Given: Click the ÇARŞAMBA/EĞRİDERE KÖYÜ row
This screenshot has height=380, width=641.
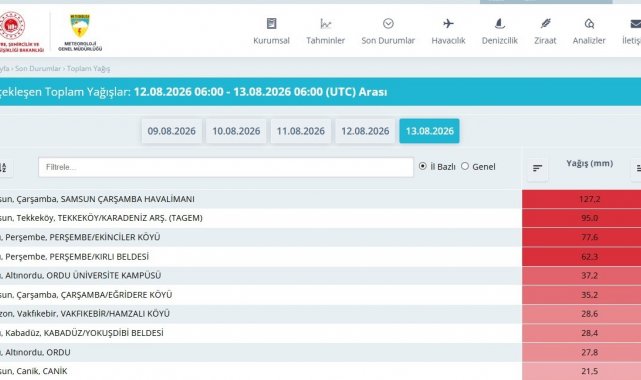Looking at the screenshot, I should (261, 295).
